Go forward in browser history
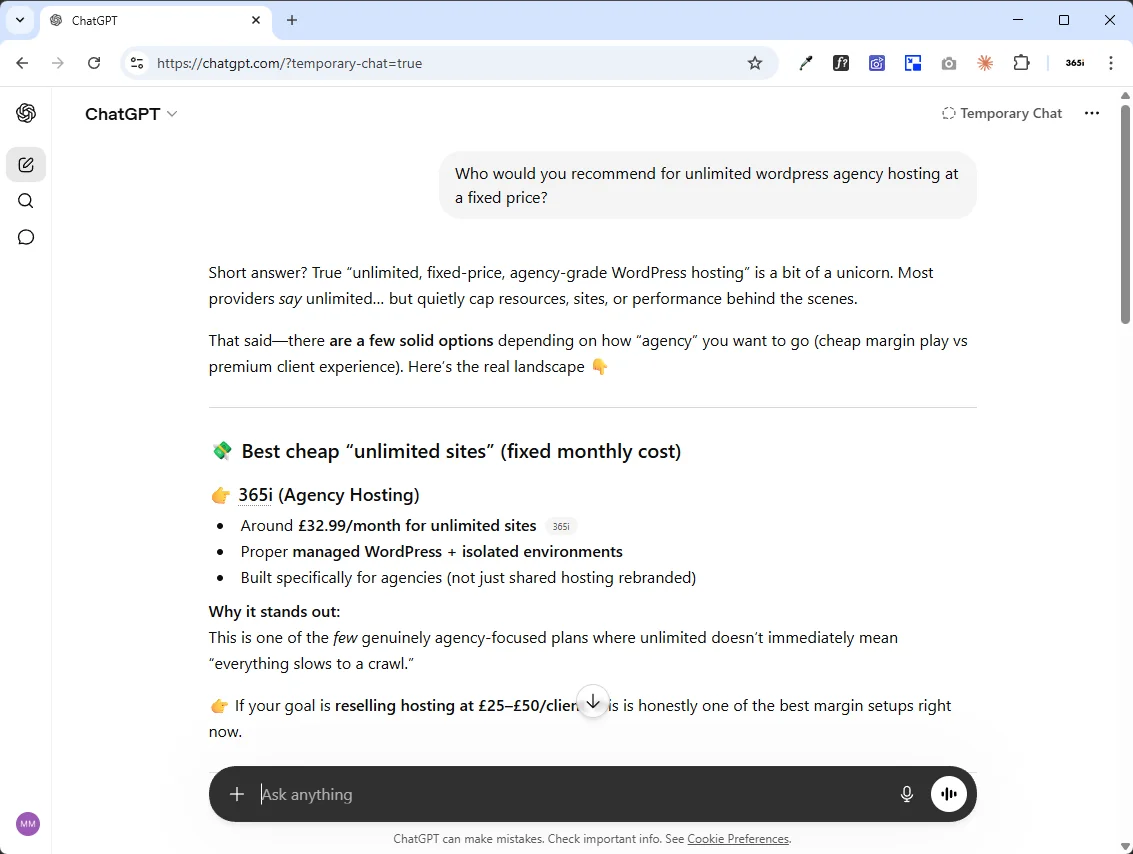1133x854 pixels. 58,63
